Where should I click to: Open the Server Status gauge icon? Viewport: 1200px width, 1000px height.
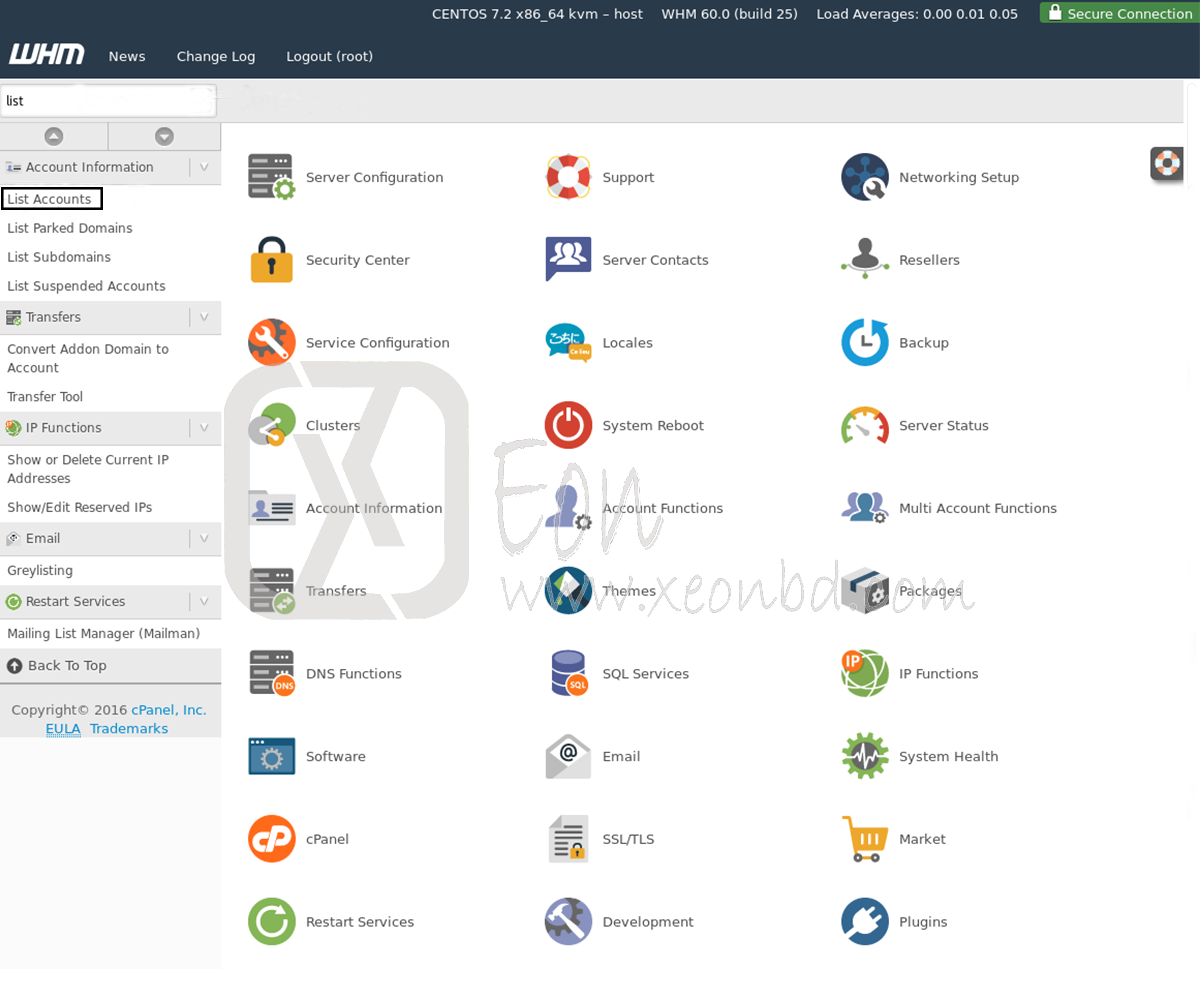click(865, 425)
